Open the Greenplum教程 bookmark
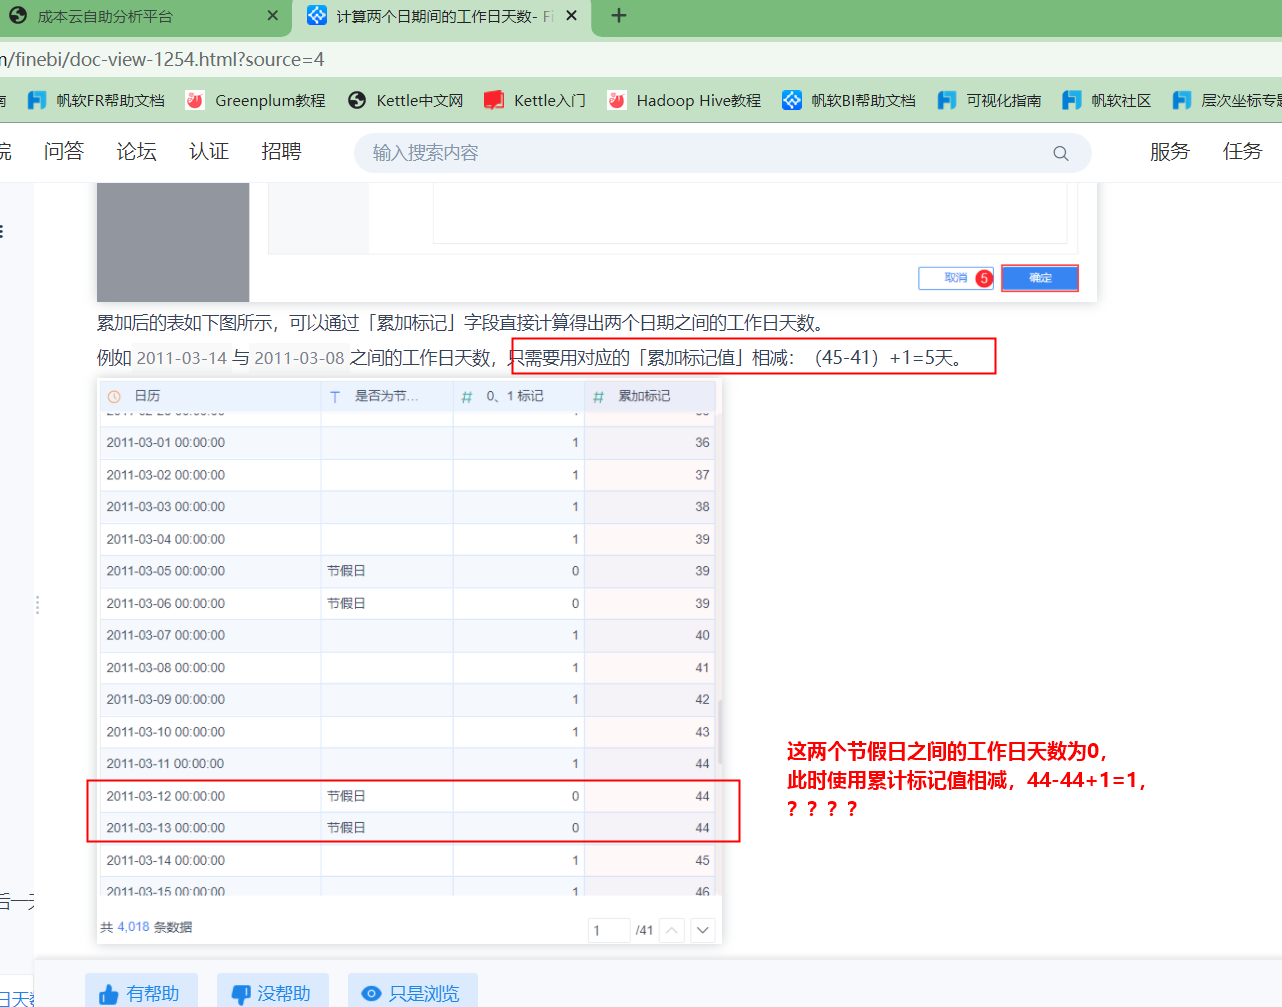1282x1007 pixels. point(256,100)
